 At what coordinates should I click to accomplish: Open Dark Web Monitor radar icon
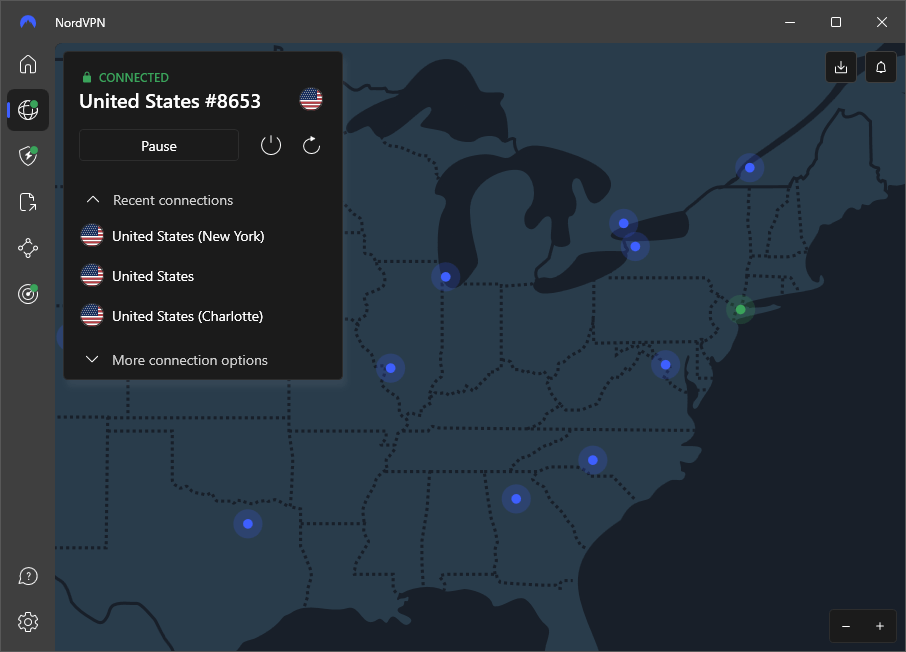point(28,294)
